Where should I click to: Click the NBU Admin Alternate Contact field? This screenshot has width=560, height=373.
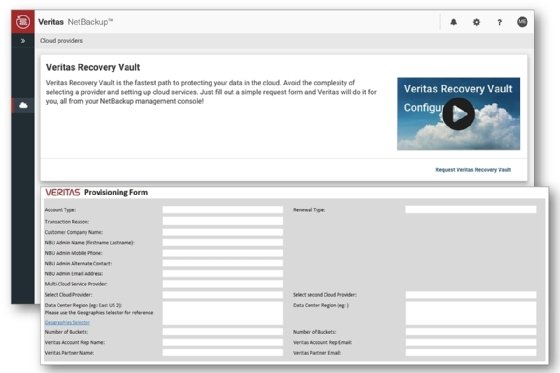223,263
